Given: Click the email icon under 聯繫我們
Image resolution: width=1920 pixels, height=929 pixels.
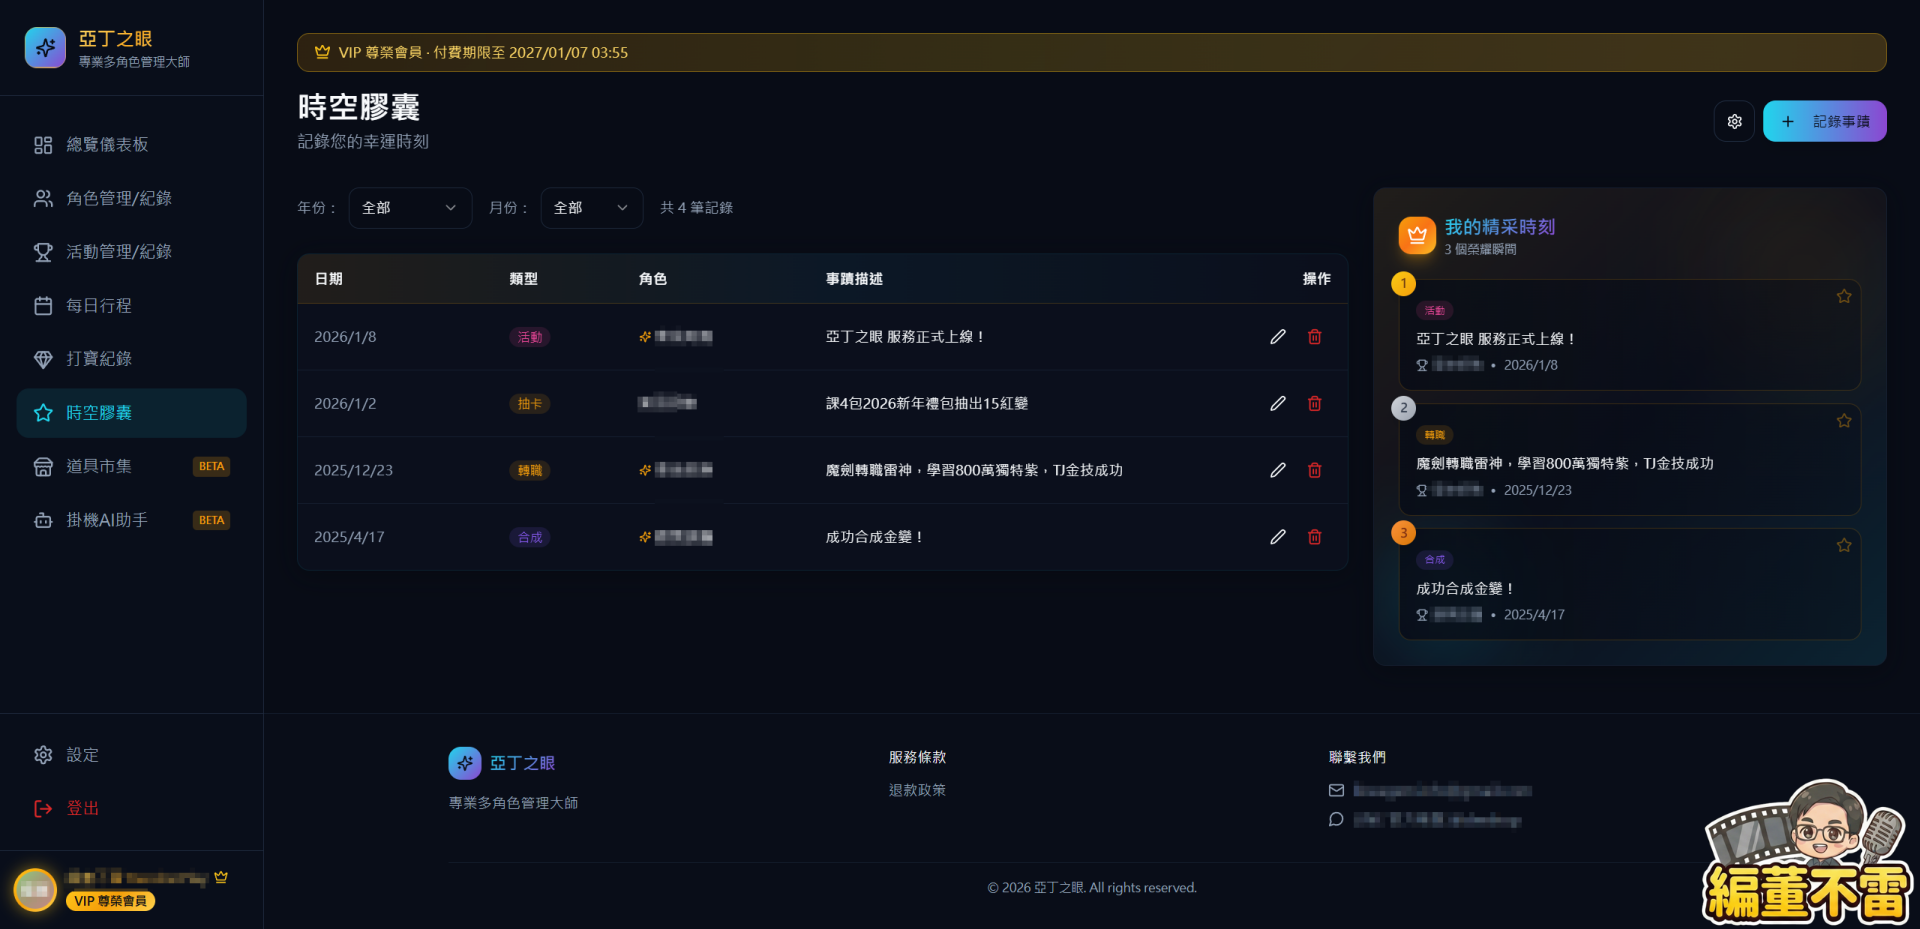Looking at the screenshot, I should click(1336, 790).
